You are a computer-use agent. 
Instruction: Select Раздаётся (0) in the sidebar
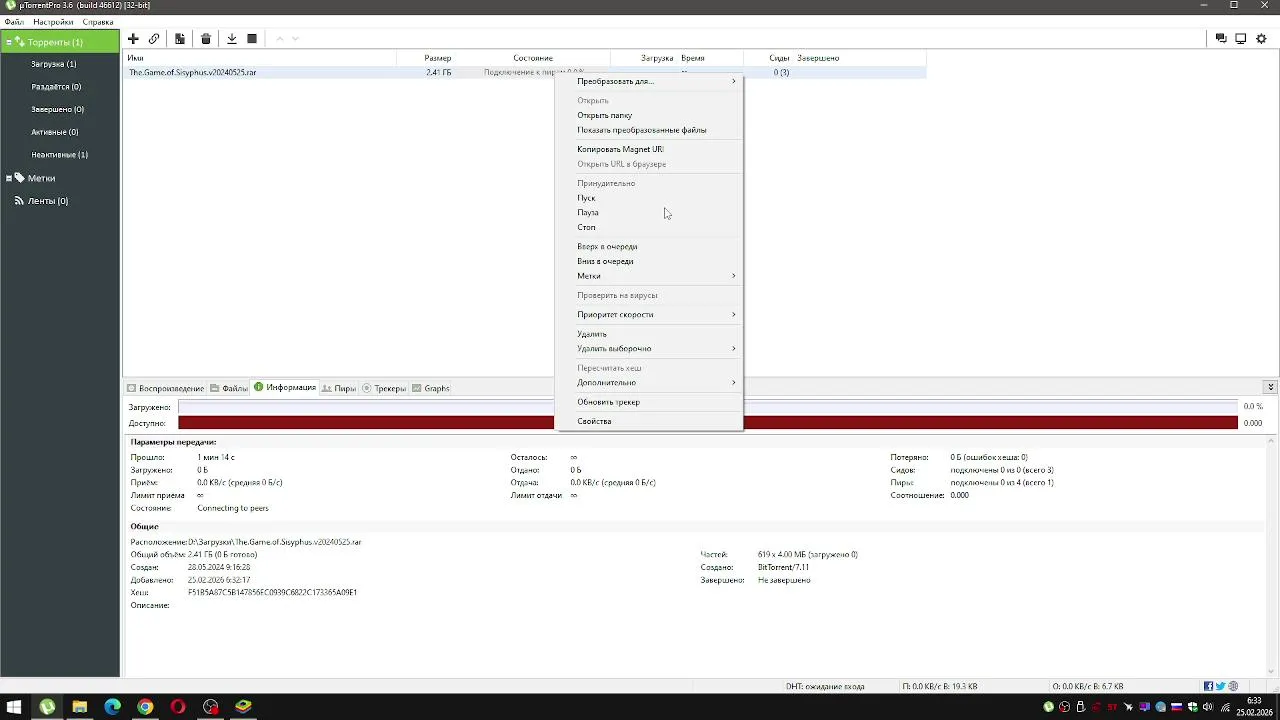coord(56,87)
